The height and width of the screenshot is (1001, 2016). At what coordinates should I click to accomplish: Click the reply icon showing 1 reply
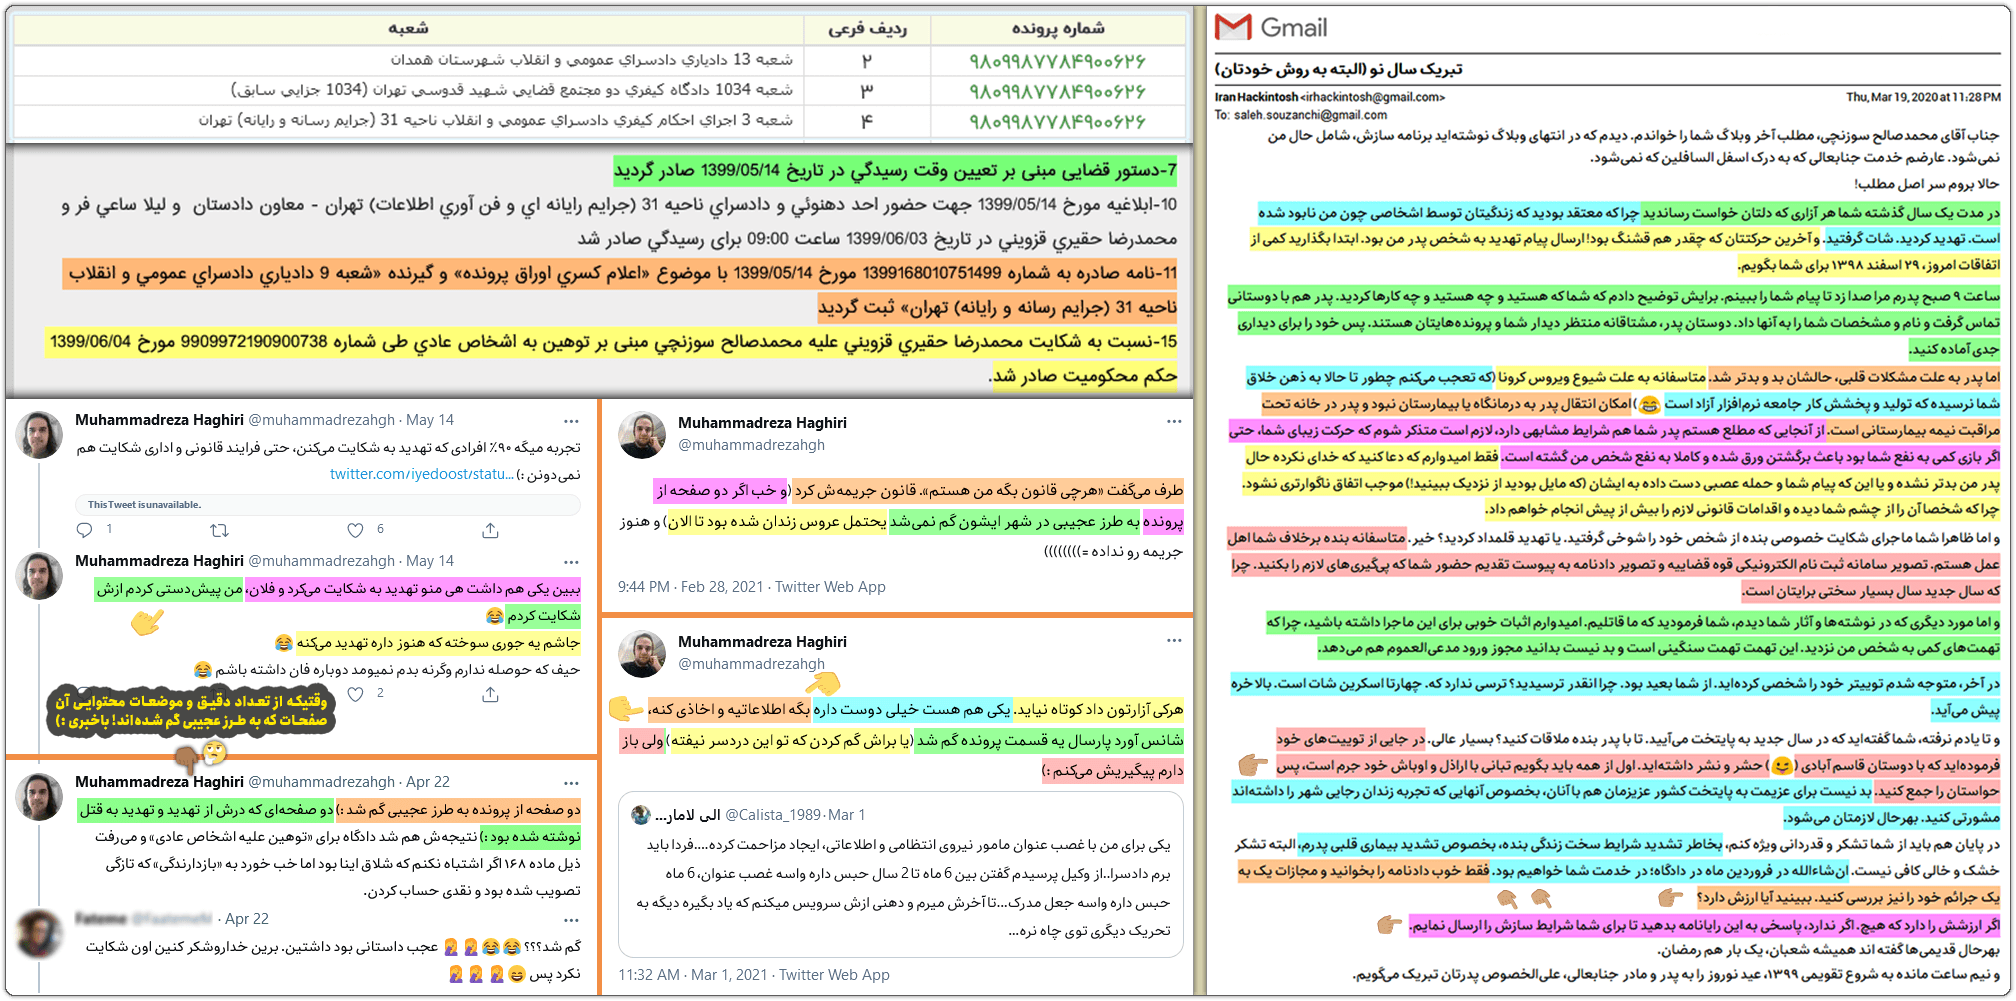pyautogui.click(x=86, y=530)
